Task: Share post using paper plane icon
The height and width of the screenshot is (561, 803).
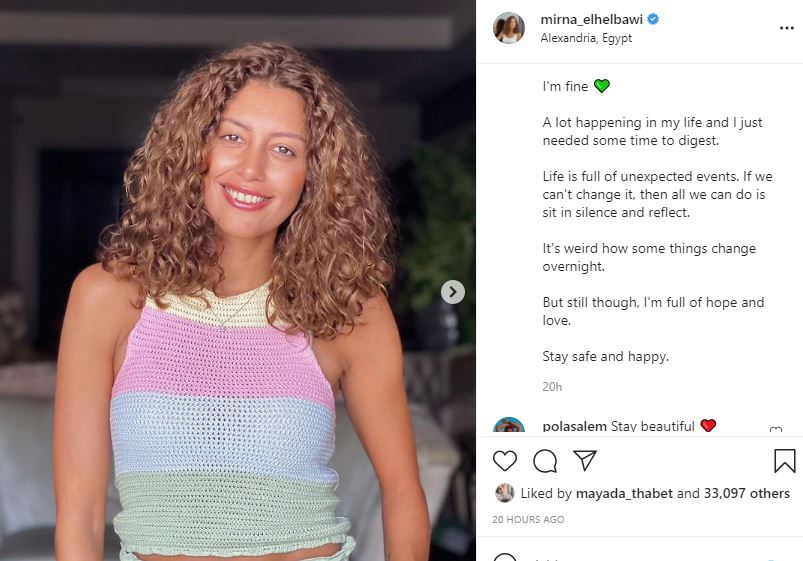Action: 585,460
